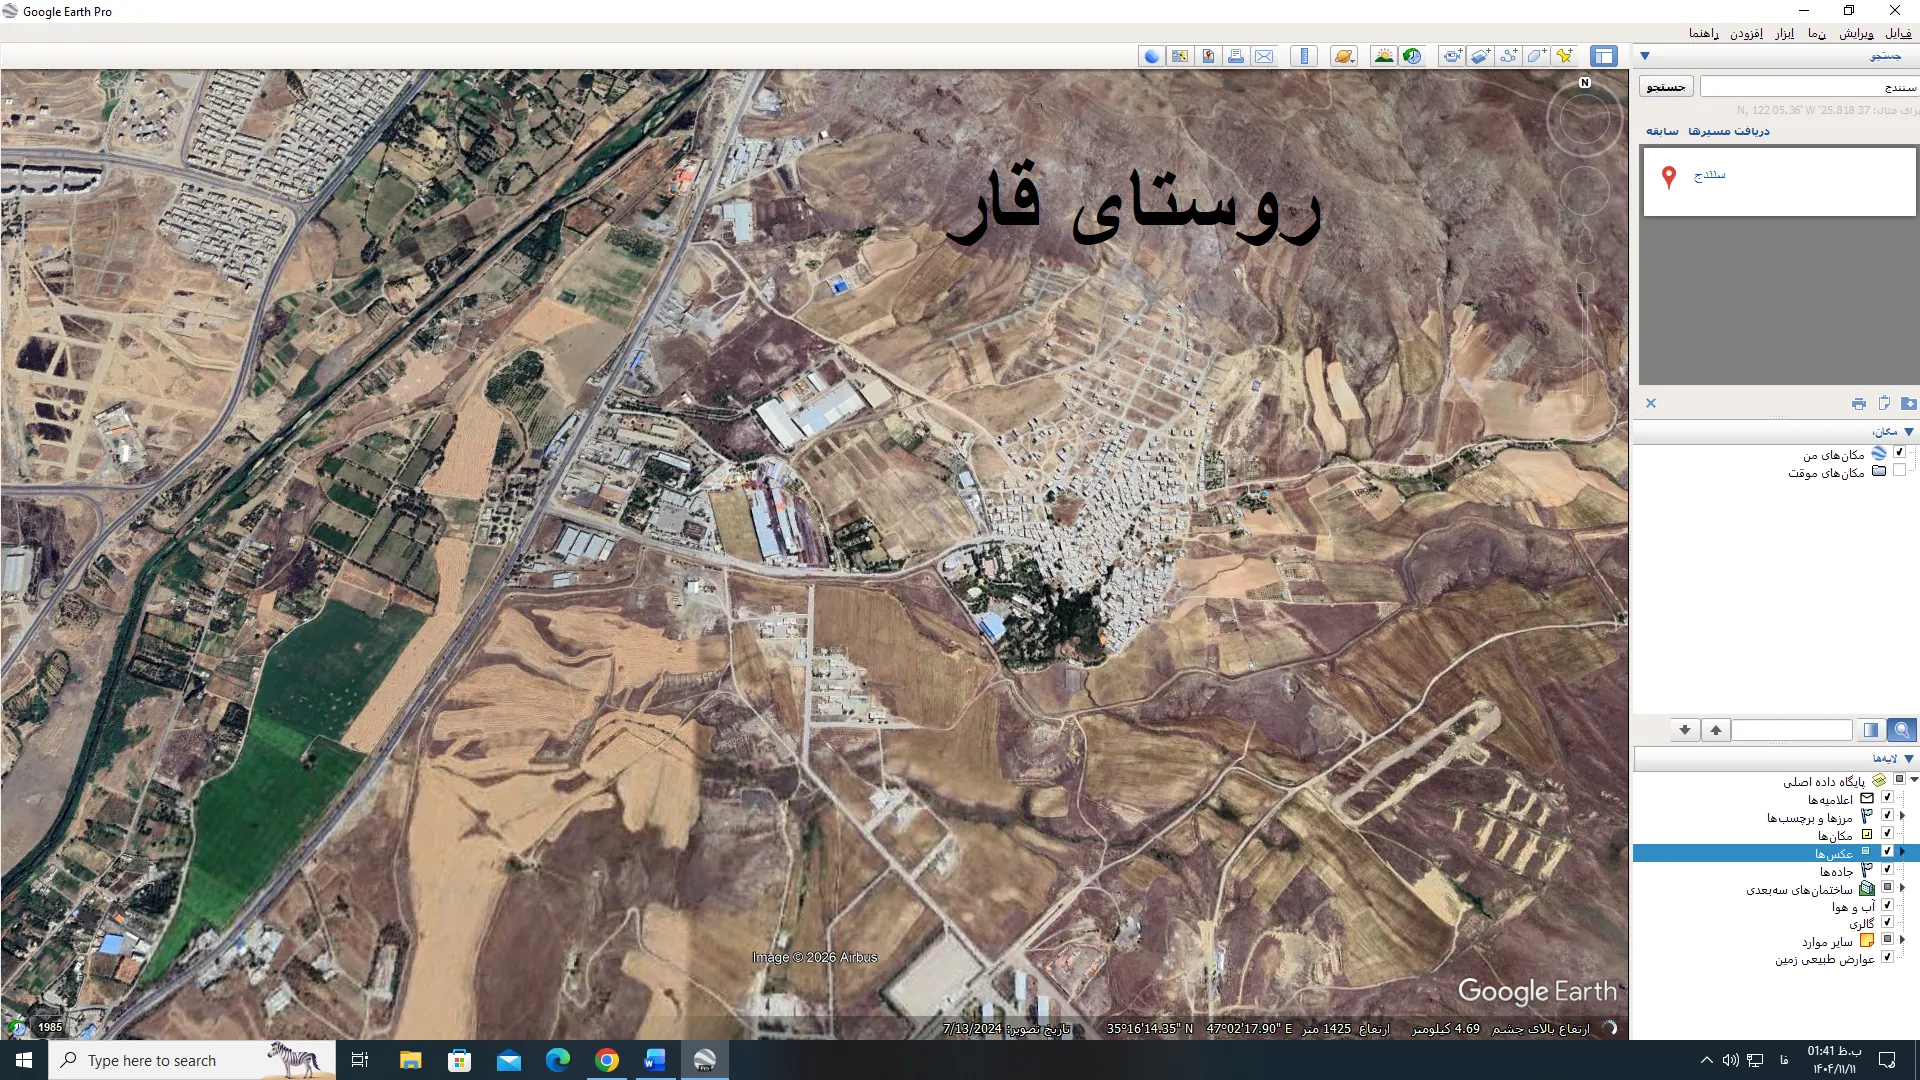The height and width of the screenshot is (1080, 1920).
Task: Expand the سایر موارد layer node
Action: 1902,940
